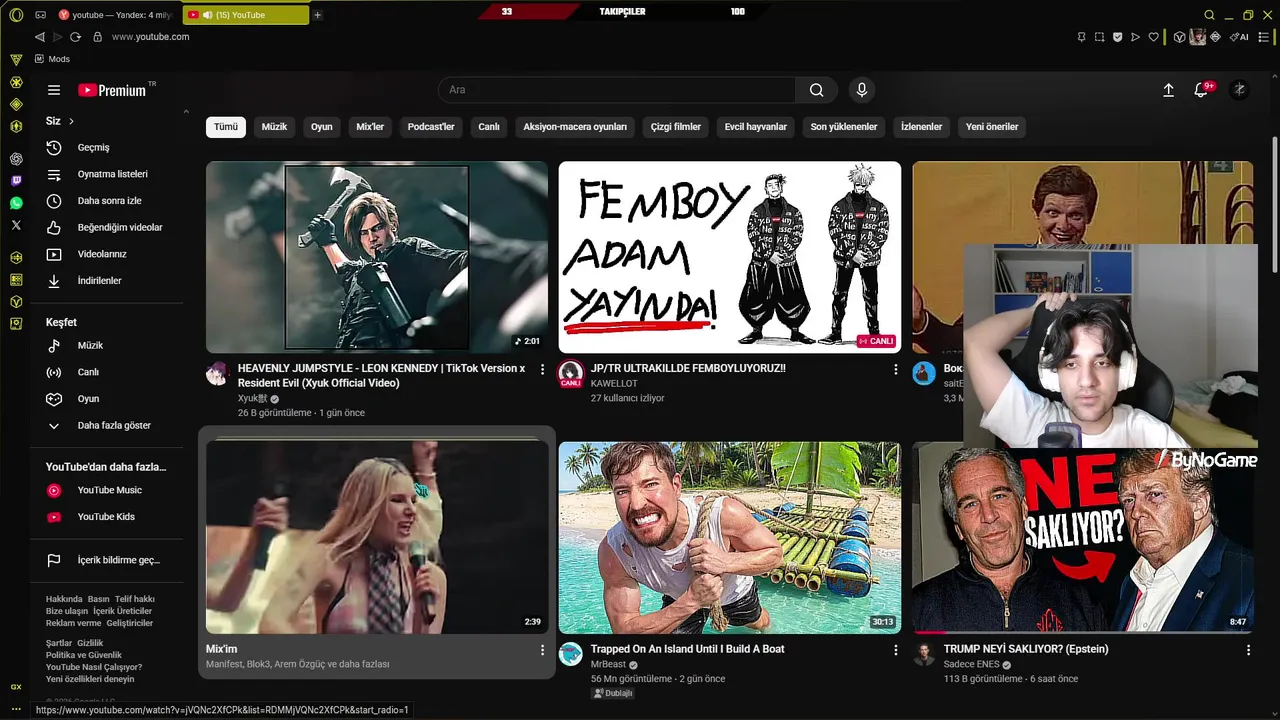The width and height of the screenshot is (1280, 720).
Task: Open options for TRUMP NEYİ SAKLIYOR video
Action: (x=1248, y=650)
